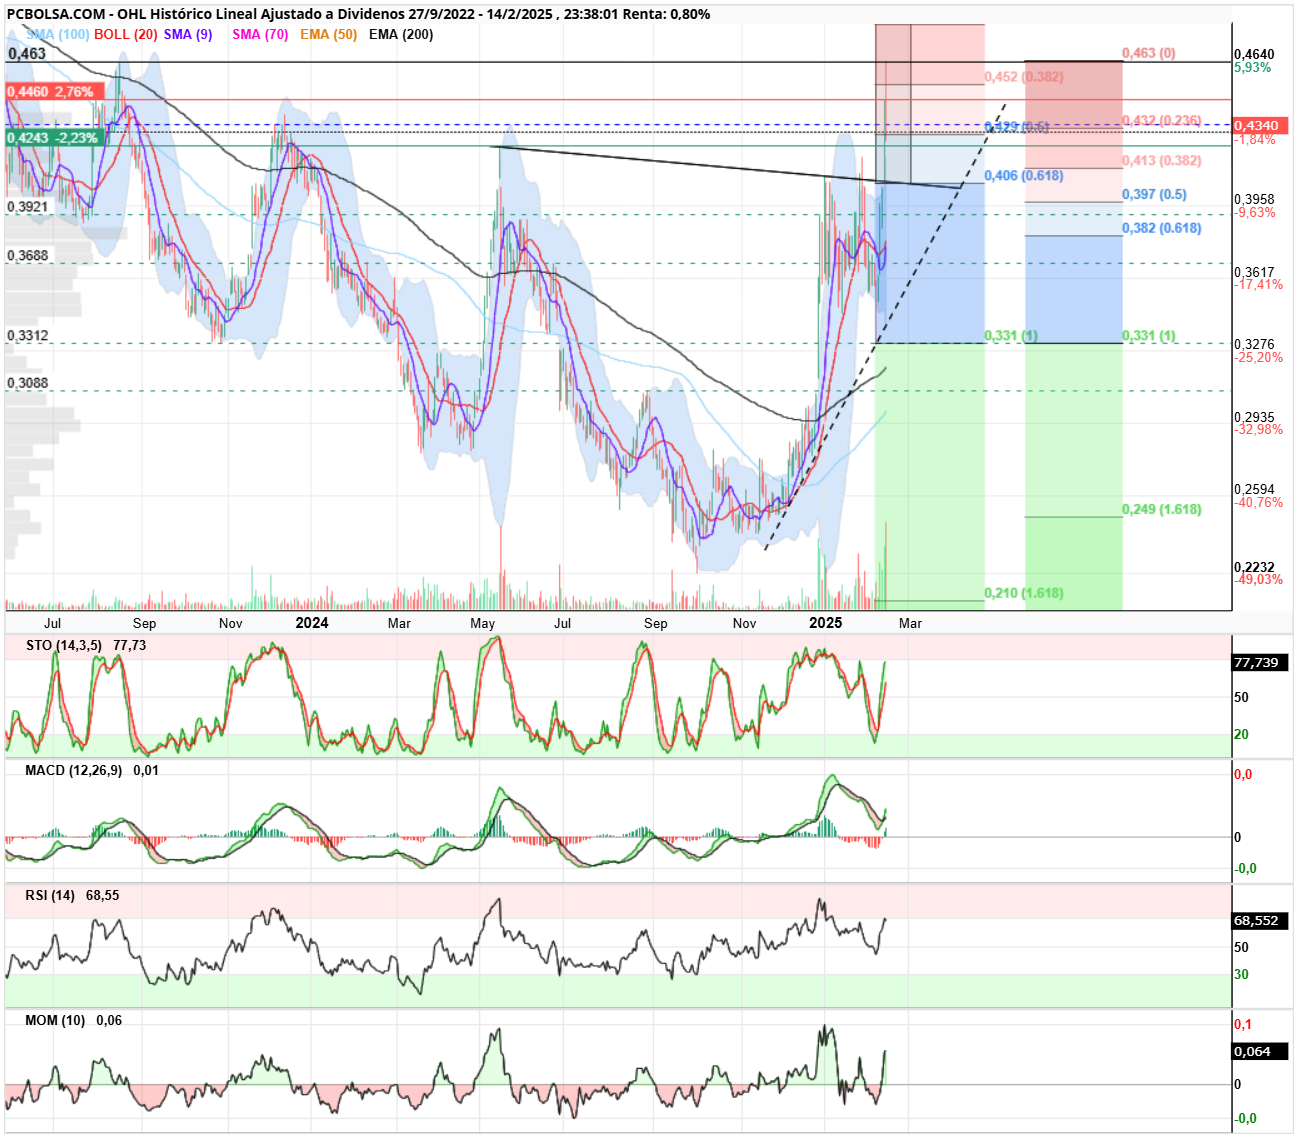Select the -49,03% axis percentage
Screen dimensions: 1298x1138
[1259, 580]
